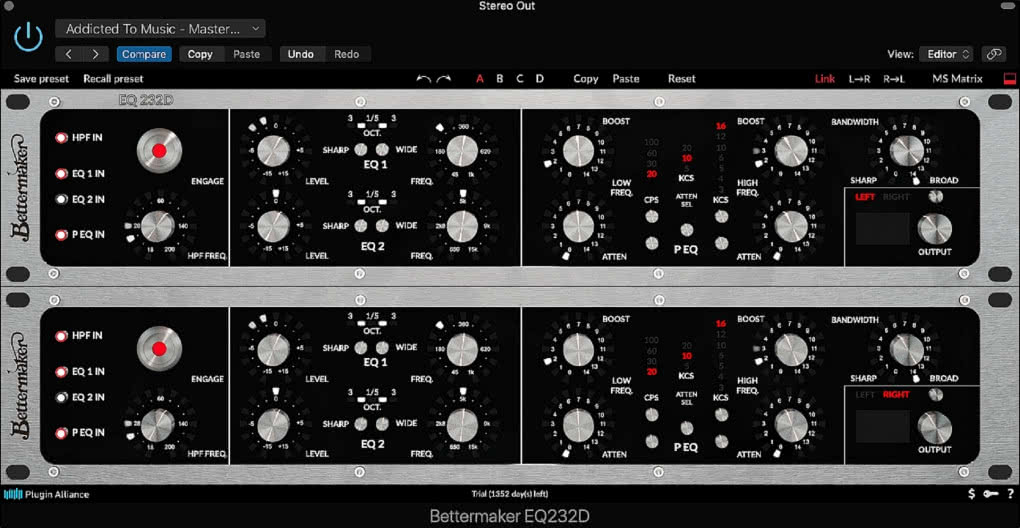Toggle P EQ IN on the top unit
Image resolution: width=1020 pixels, height=528 pixels.
[62, 235]
